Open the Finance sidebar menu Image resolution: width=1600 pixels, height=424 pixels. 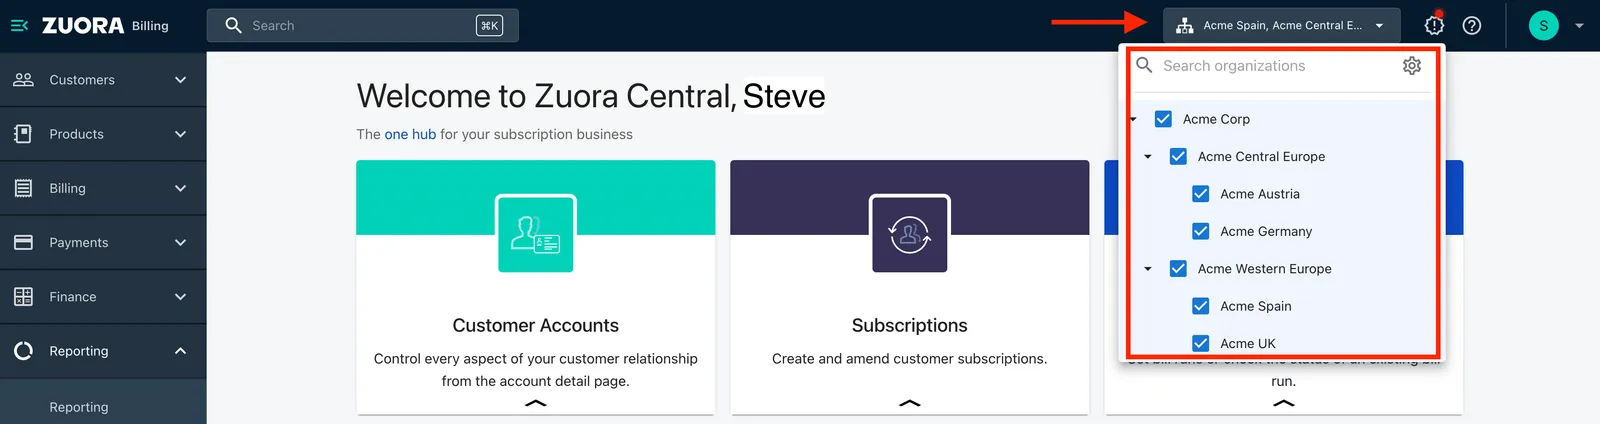coord(103,297)
